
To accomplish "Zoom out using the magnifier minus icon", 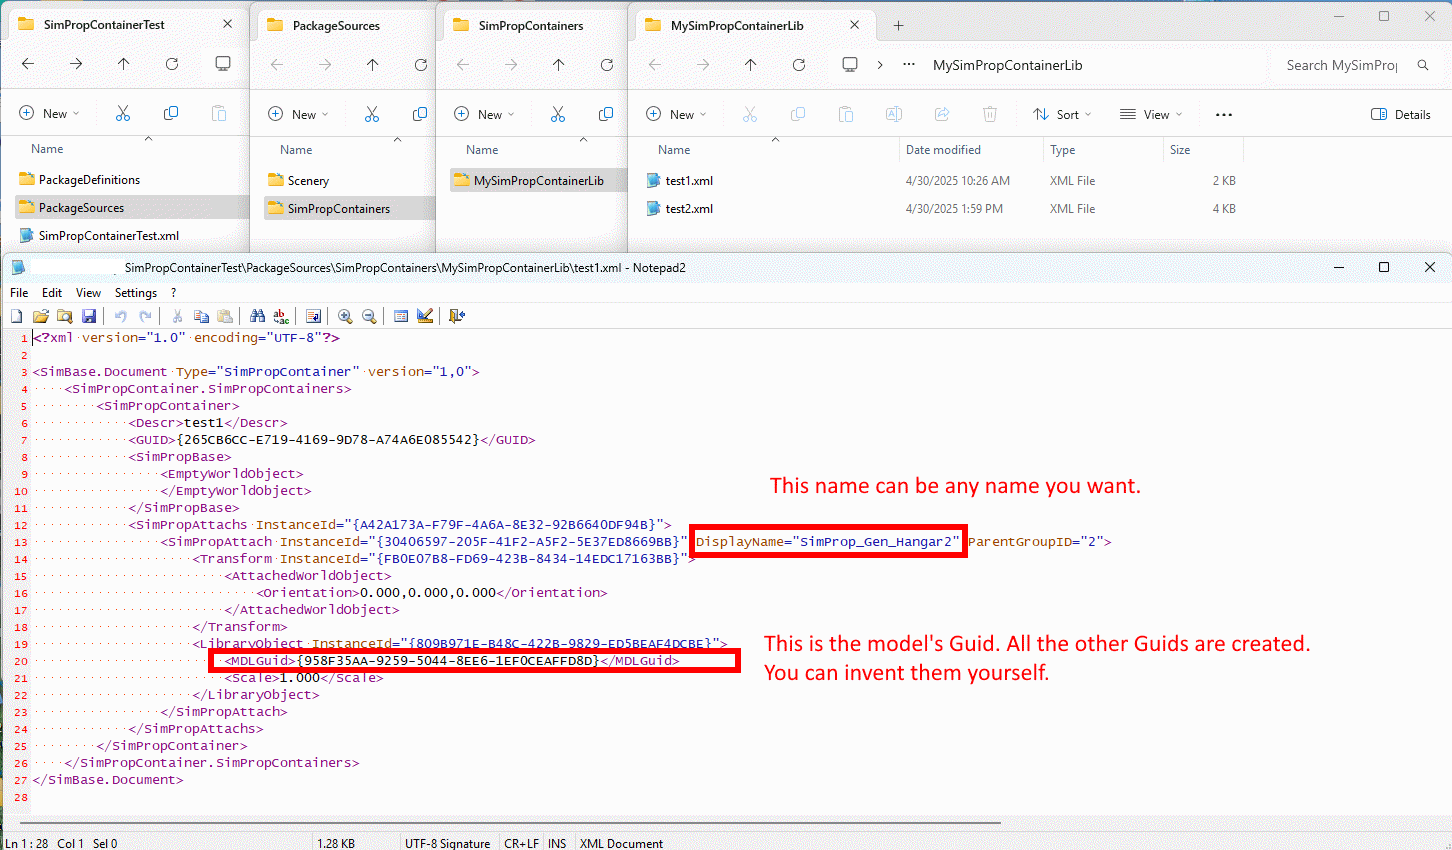I will pyautogui.click(x=369, y=316).
